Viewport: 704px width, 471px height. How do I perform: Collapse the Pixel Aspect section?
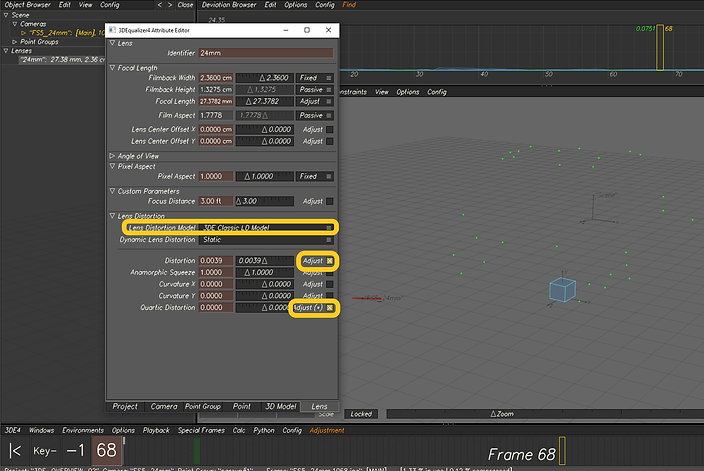click(x=112, y=166)
